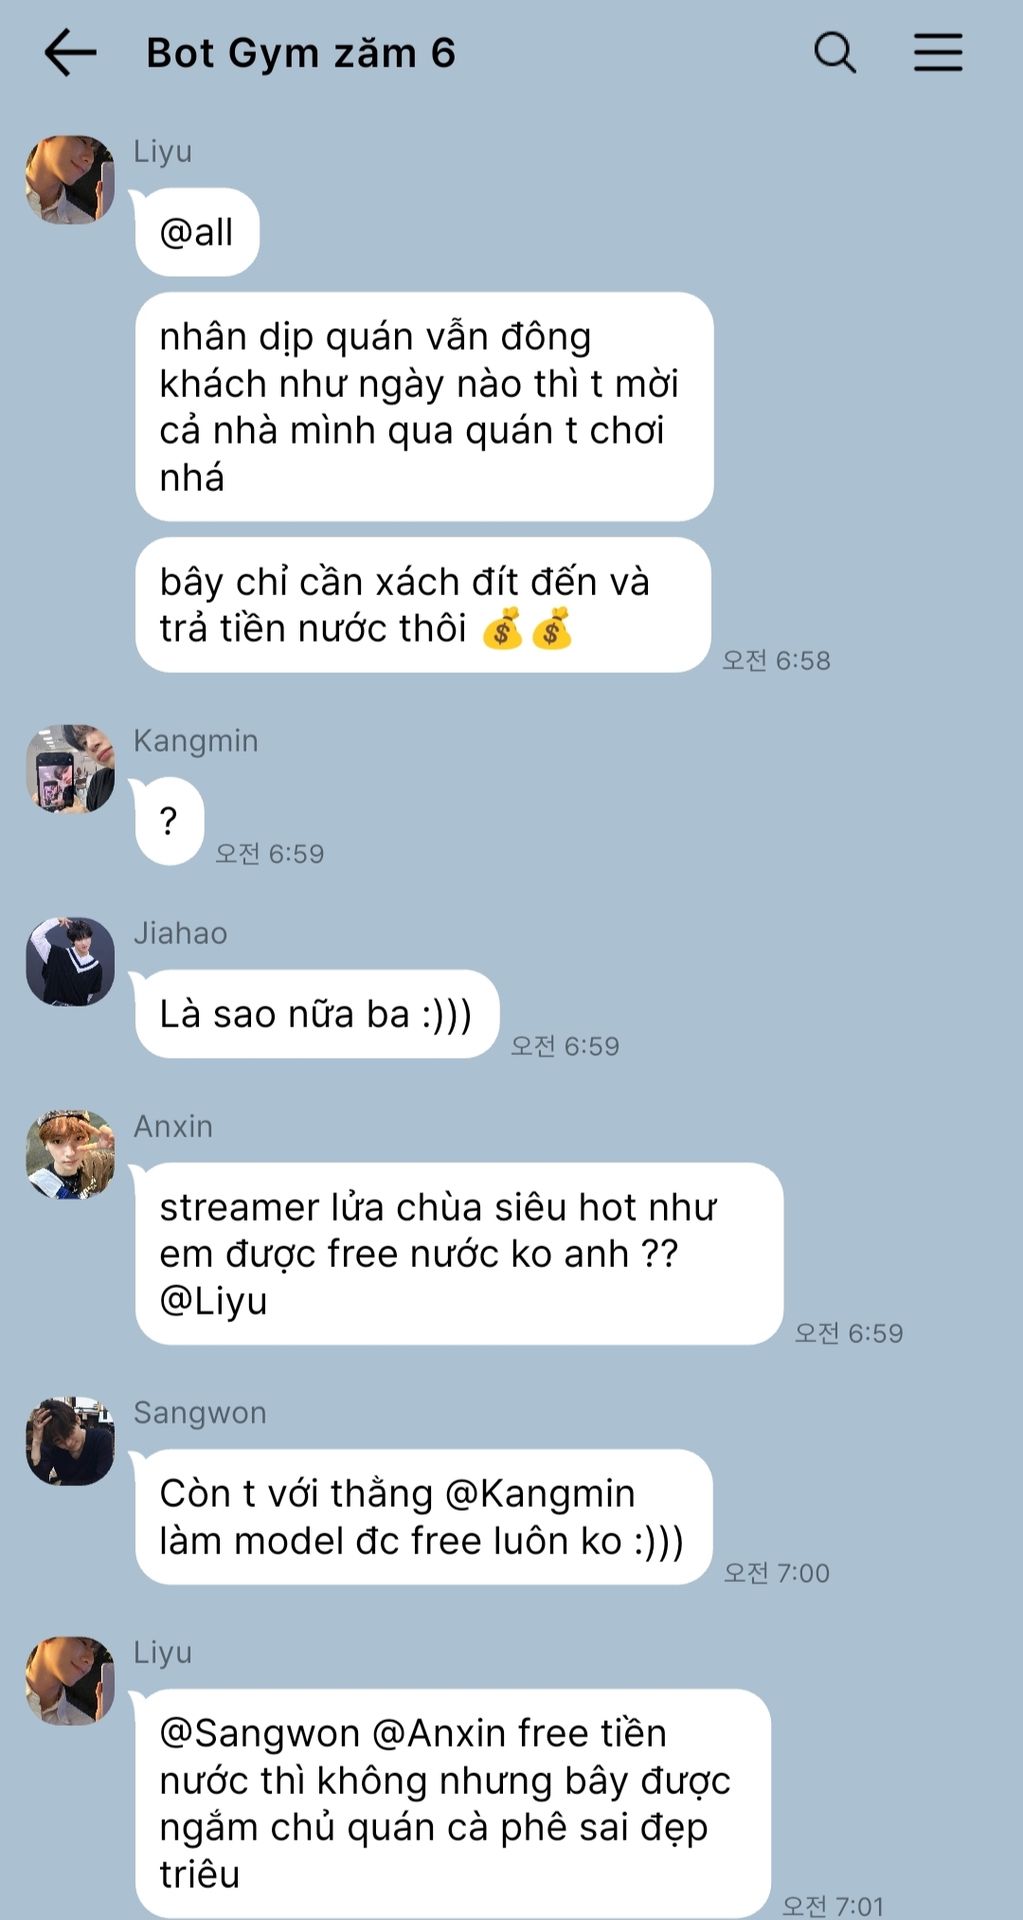Screen dimensions: 1023x1920
Task: Tap the Kangmin sender name label
Action: pos(196,741)
